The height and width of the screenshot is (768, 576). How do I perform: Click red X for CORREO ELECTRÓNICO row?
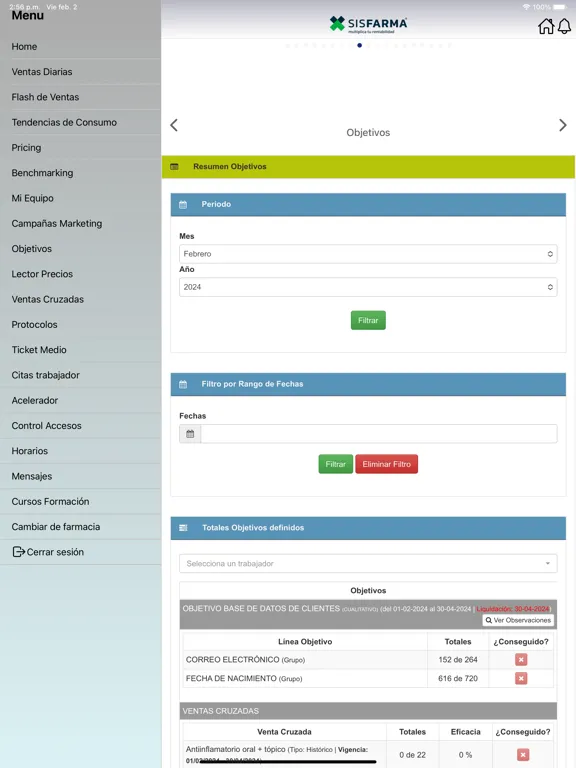pos(521,659)
